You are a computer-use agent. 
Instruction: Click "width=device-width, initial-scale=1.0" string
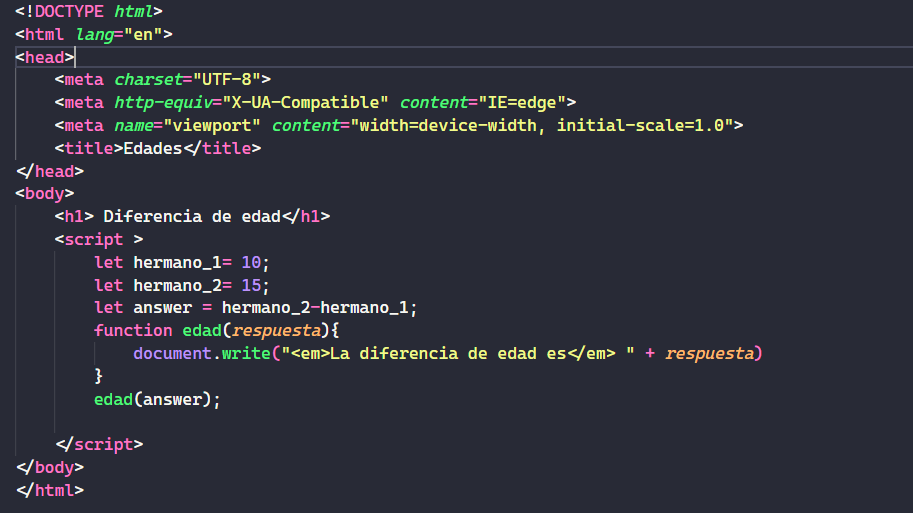click(x=542, y=126)
